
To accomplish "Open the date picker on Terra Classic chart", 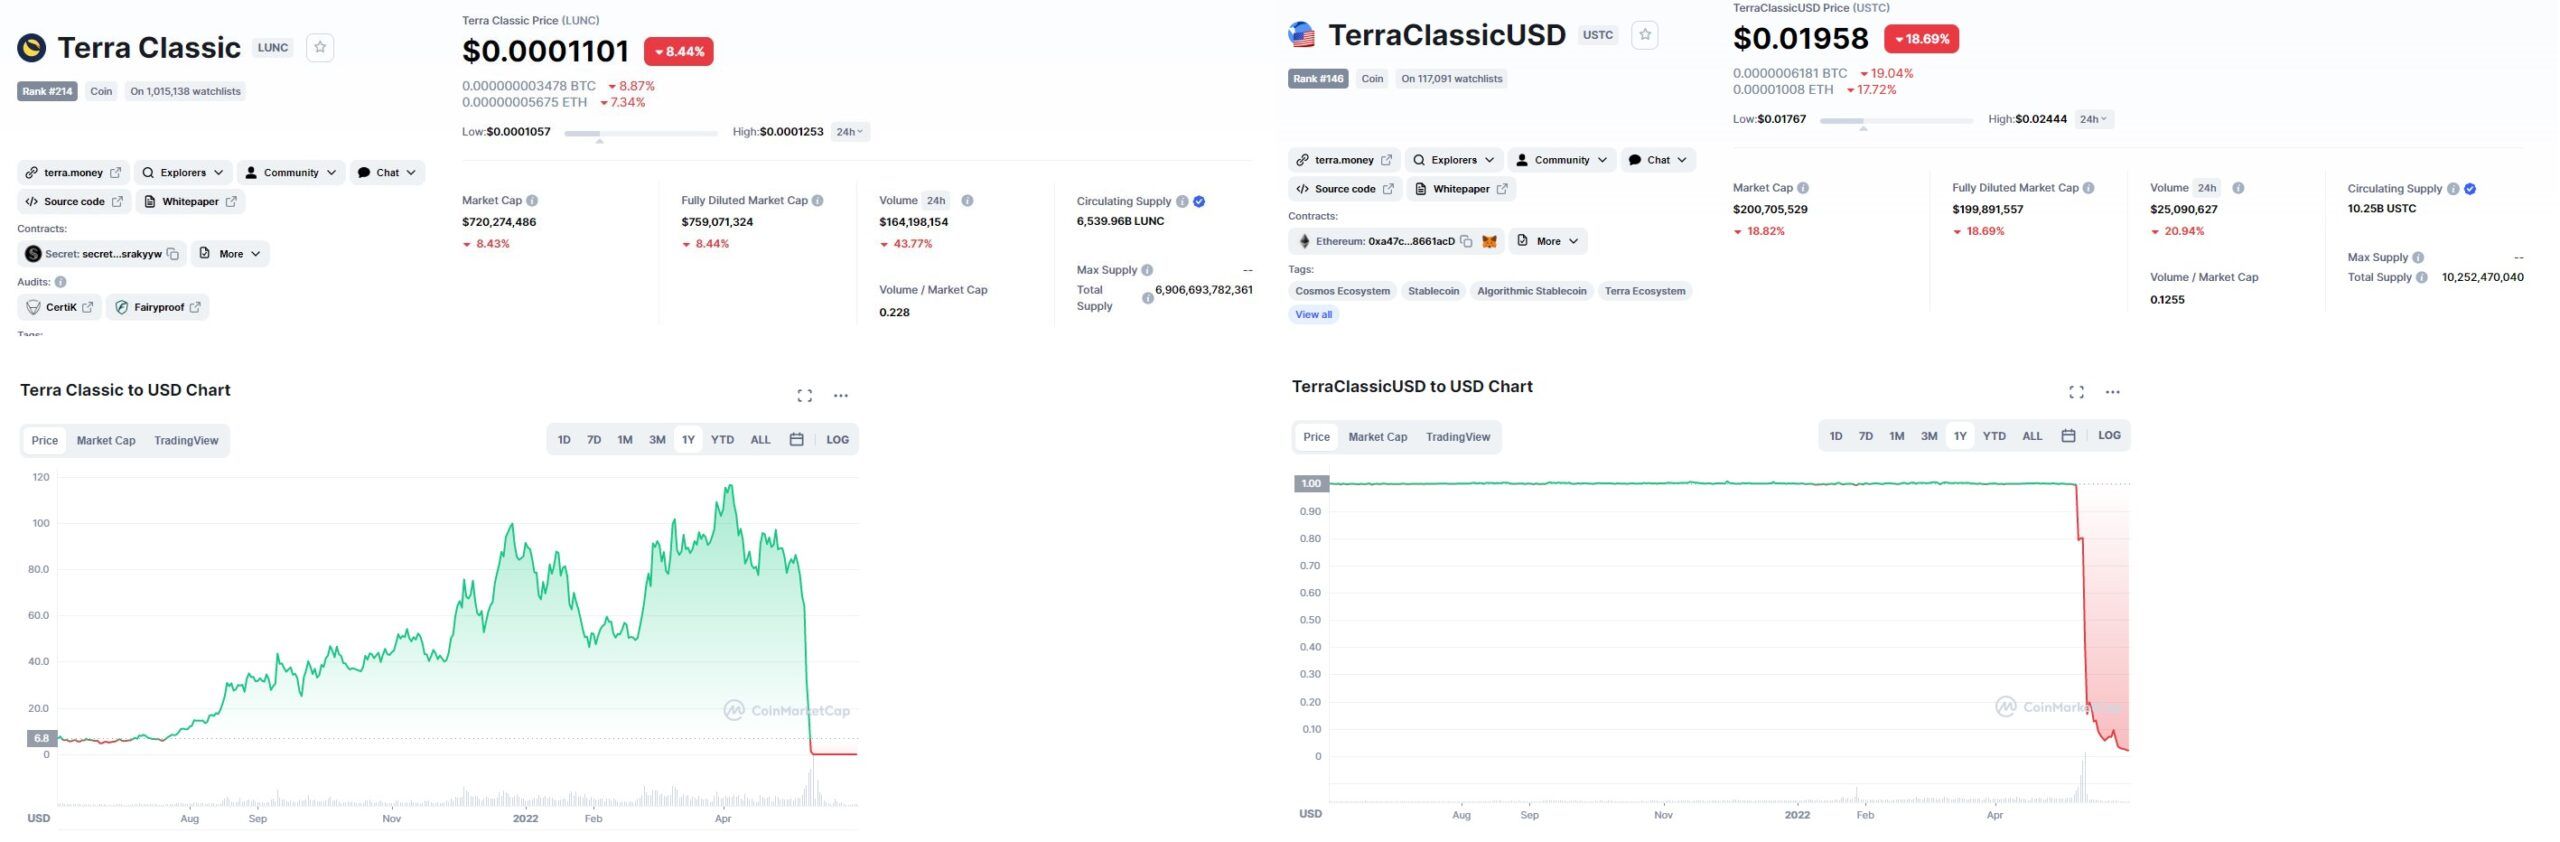I will coord(797,440).
